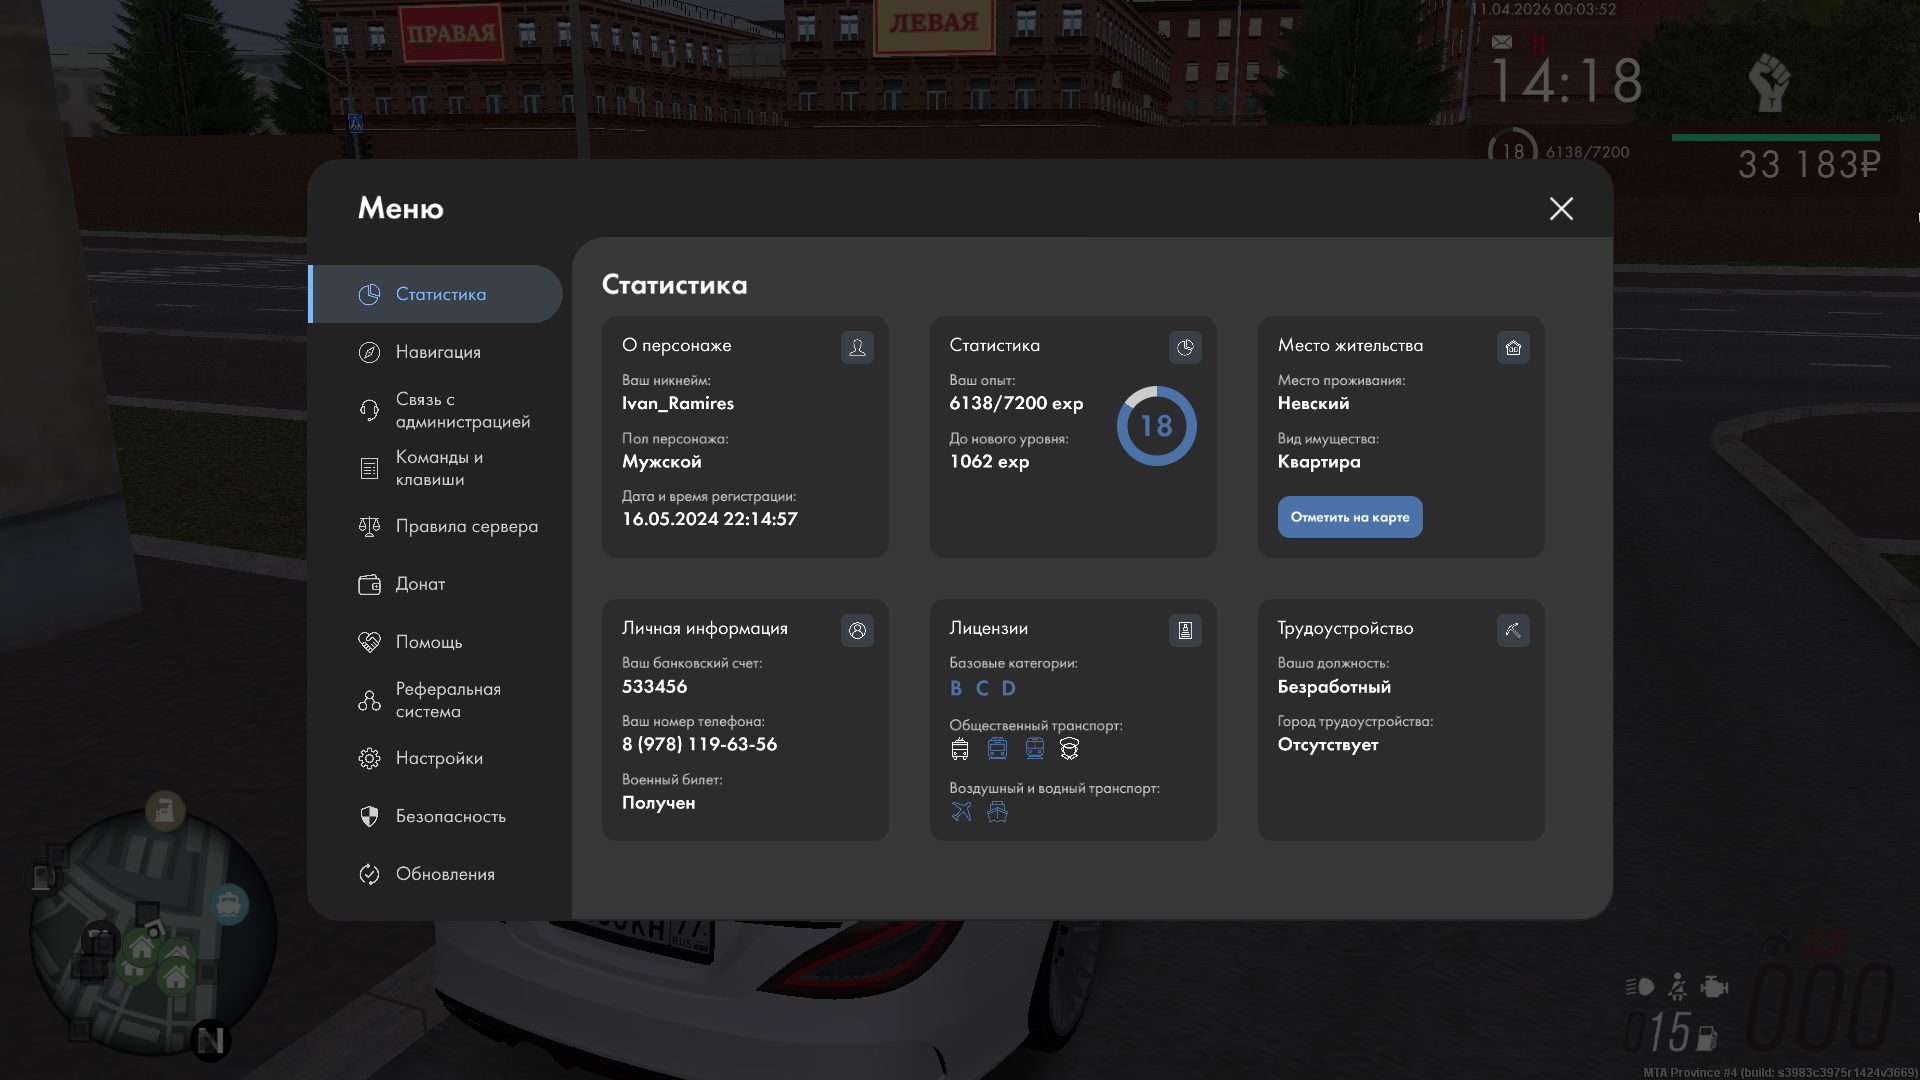Click the profile icon in Личная информация card

[x=857, y=630]
